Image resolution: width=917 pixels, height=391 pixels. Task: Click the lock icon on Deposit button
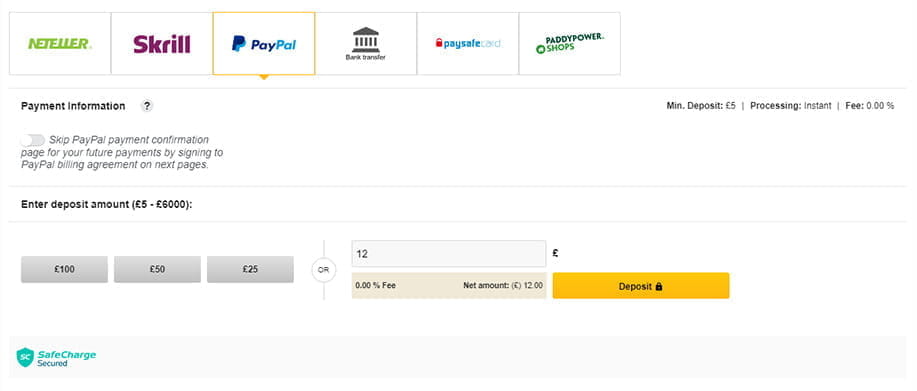click(x=659, y=286)
